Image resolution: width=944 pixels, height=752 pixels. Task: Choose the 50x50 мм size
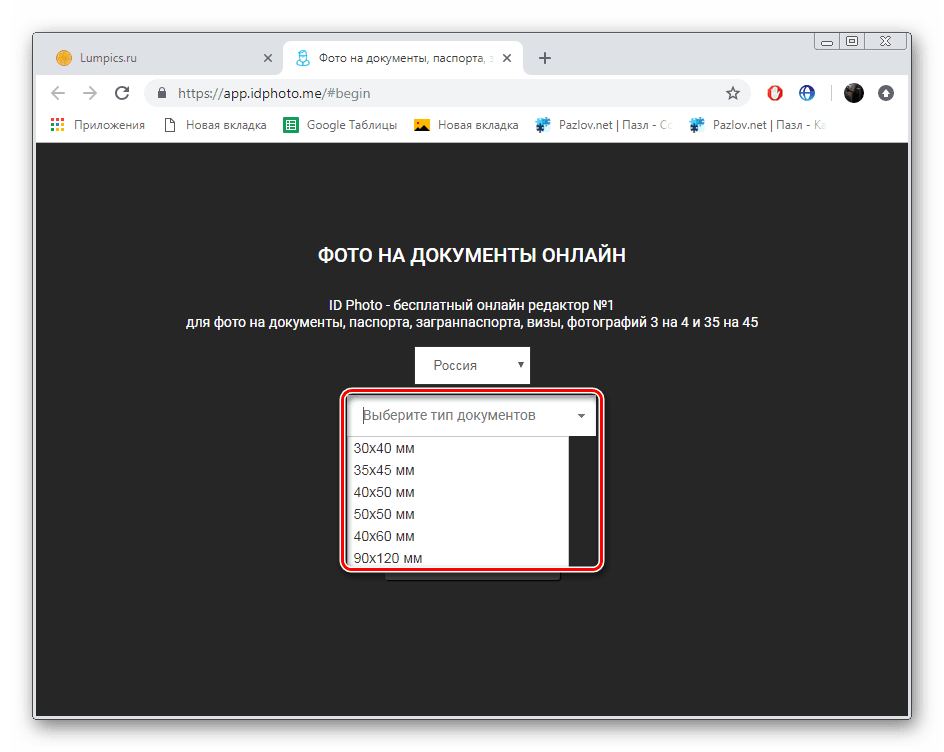tap(458, 514)
